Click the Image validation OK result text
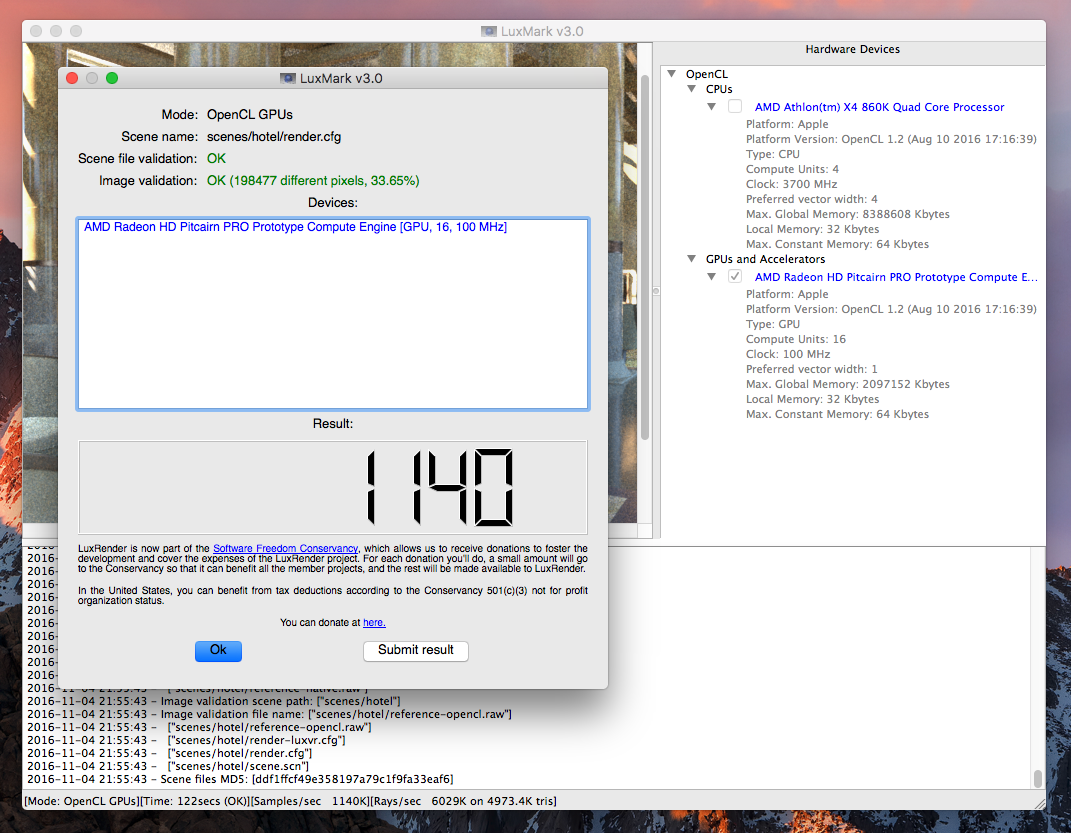 [313, 181]
